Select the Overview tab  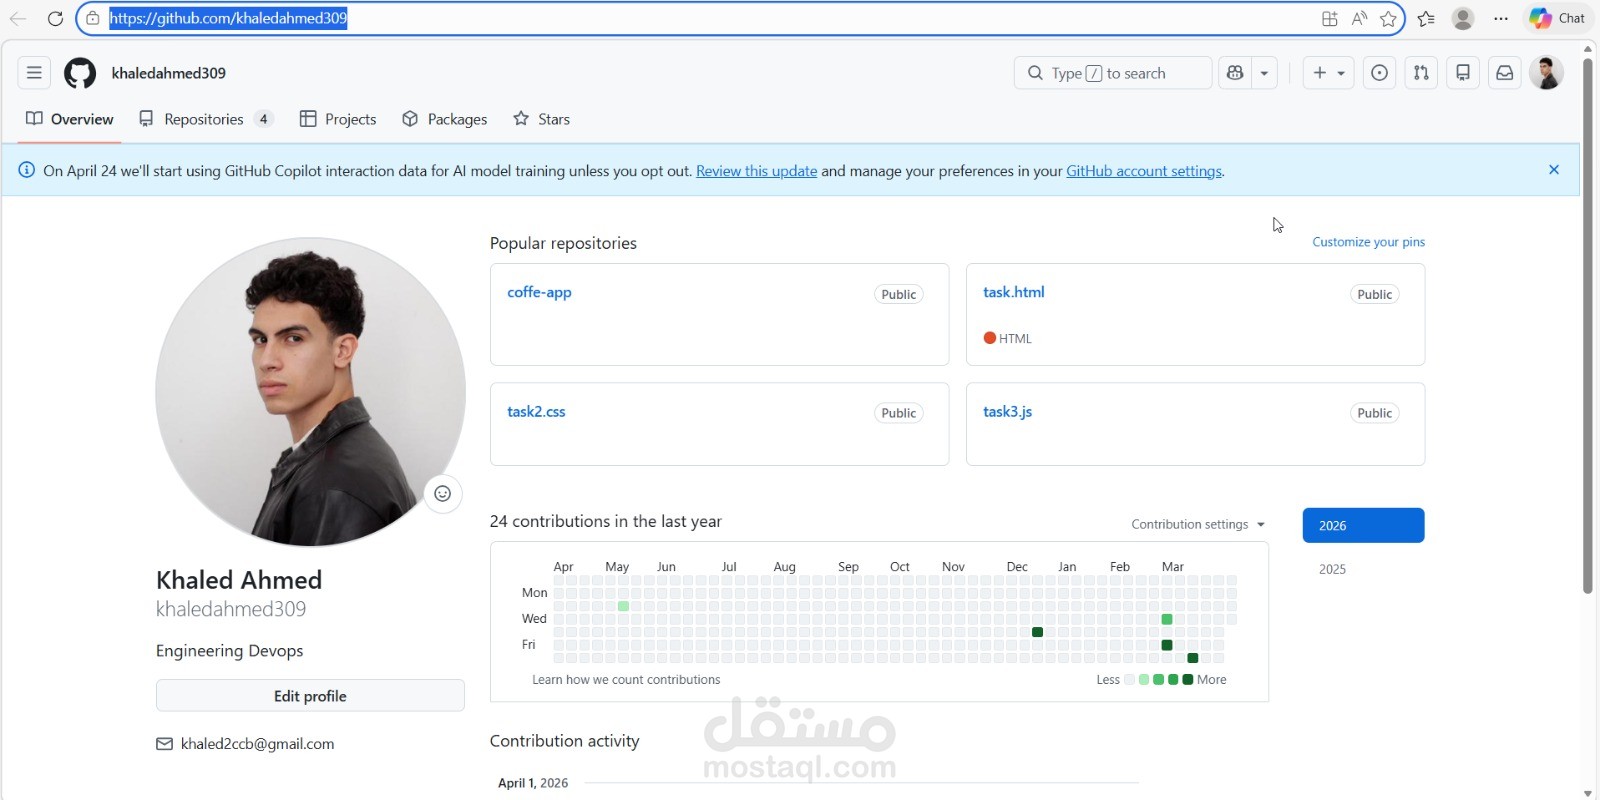click(70, 119)
